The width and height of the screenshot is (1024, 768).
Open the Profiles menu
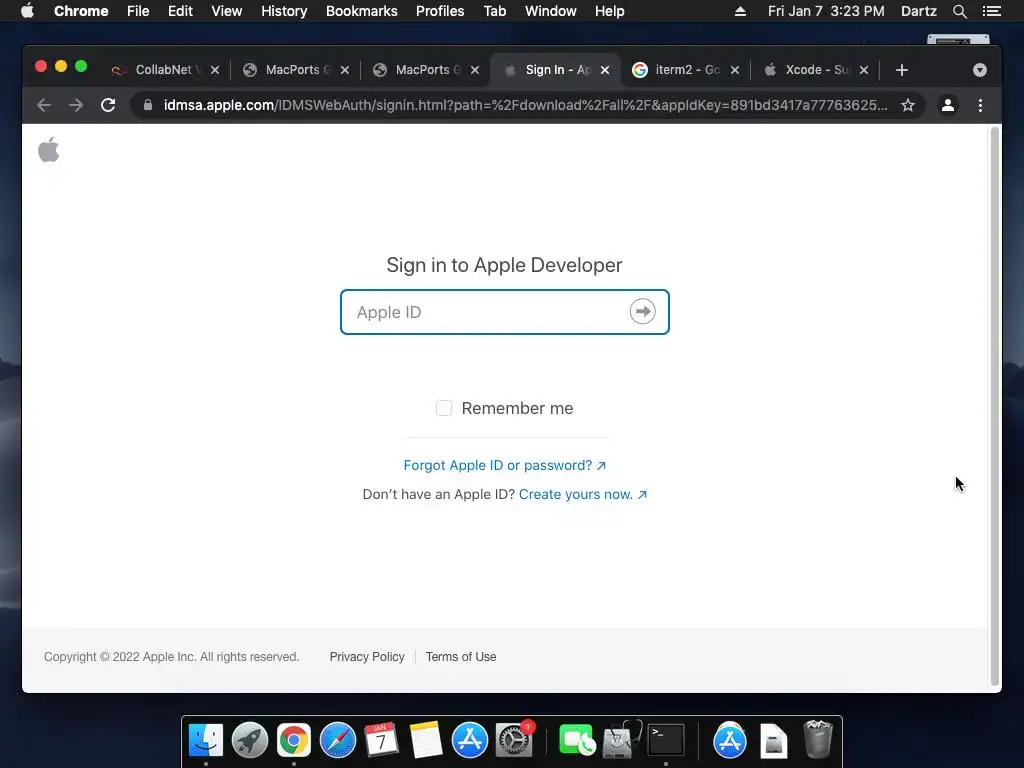pyautogui.click(x=440, y=11)
